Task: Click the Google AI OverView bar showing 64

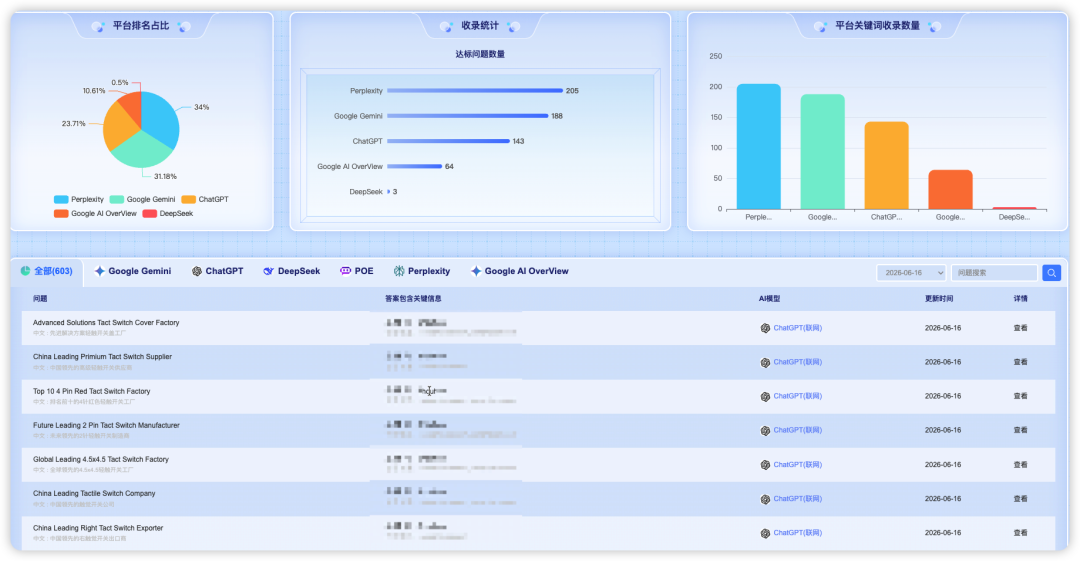Action: [415, 167]
